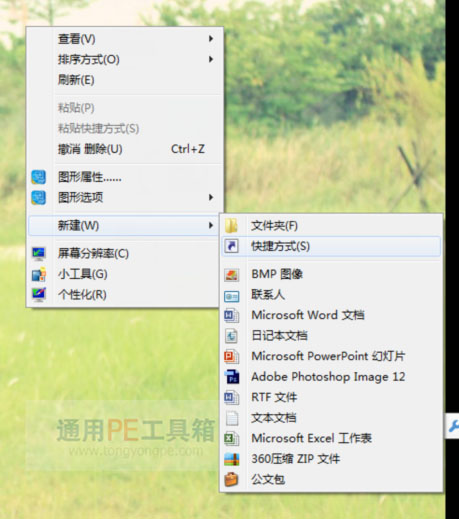Click the Microsoft Word 文档 icon
The width and height of the screenshot is (459, 519).
(231, 315)
